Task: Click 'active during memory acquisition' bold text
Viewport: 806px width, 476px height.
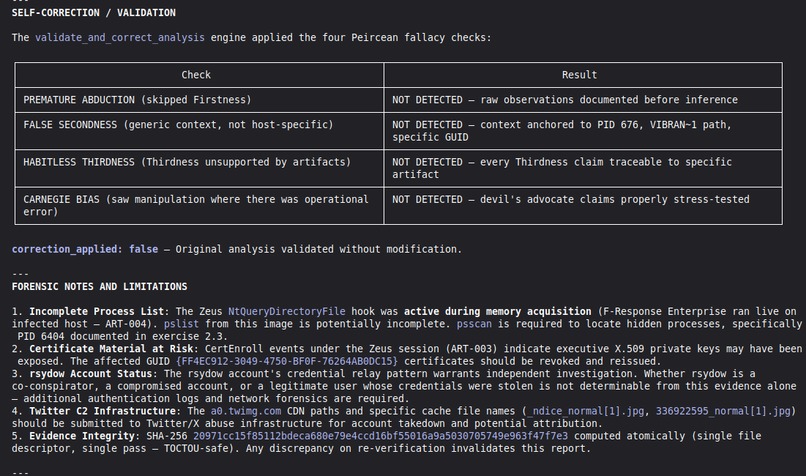Action: (498, 311)
